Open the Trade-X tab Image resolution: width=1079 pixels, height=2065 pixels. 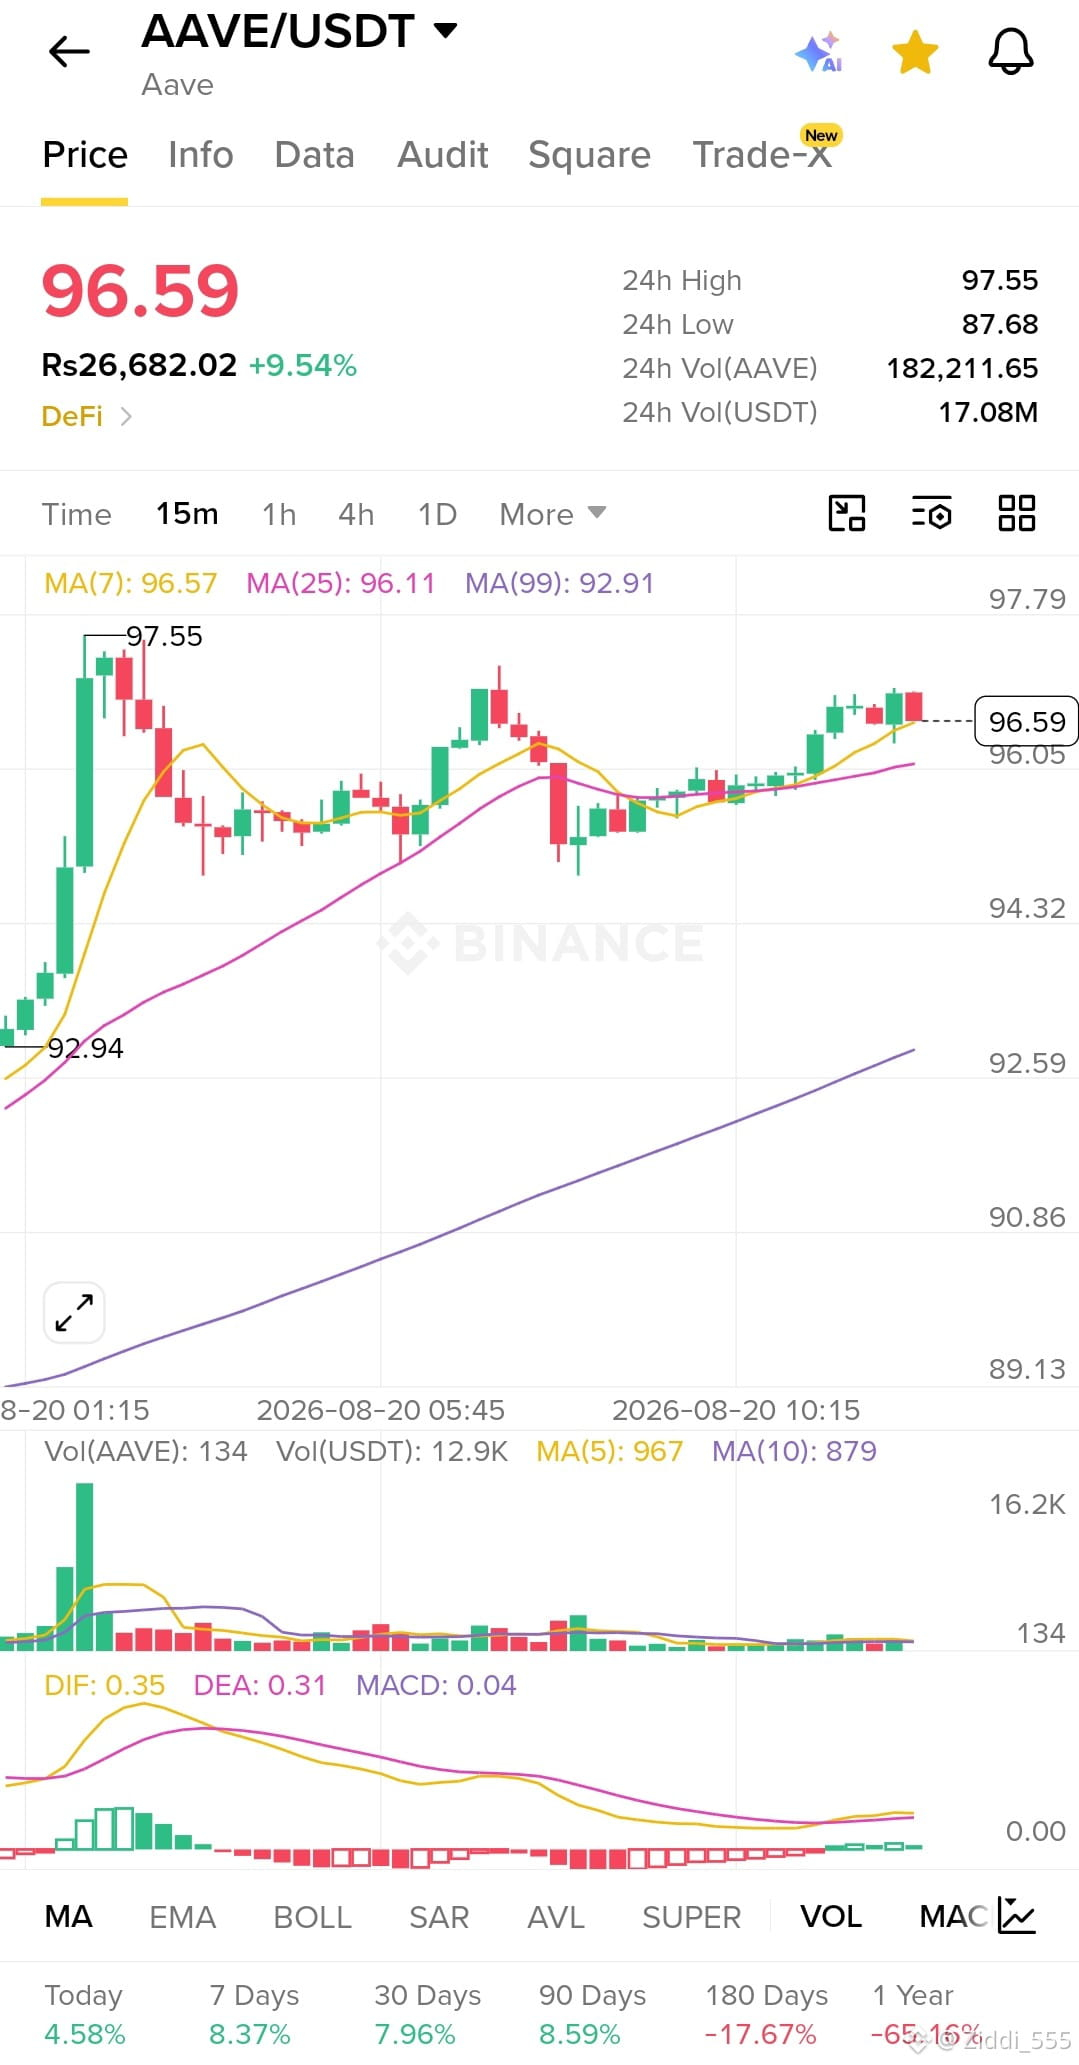[763, 155]
